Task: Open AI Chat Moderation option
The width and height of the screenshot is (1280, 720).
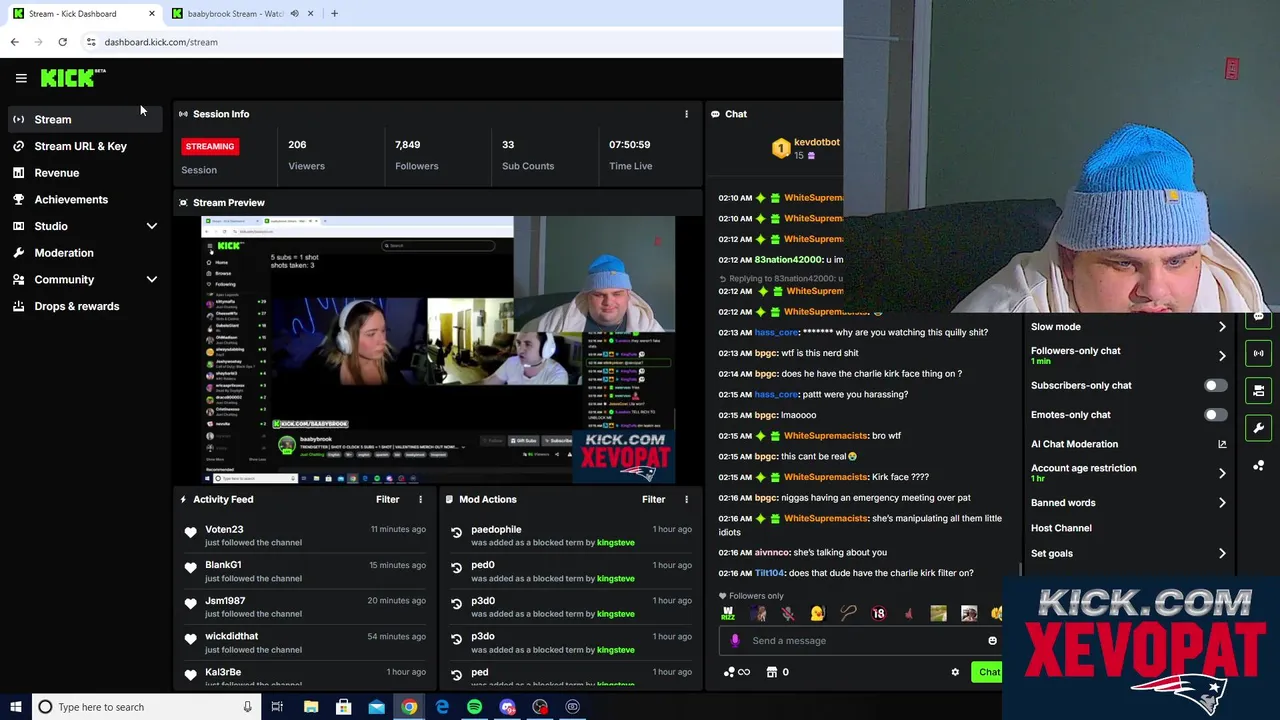Action: pyautogui.click(x=1074, y=444)
